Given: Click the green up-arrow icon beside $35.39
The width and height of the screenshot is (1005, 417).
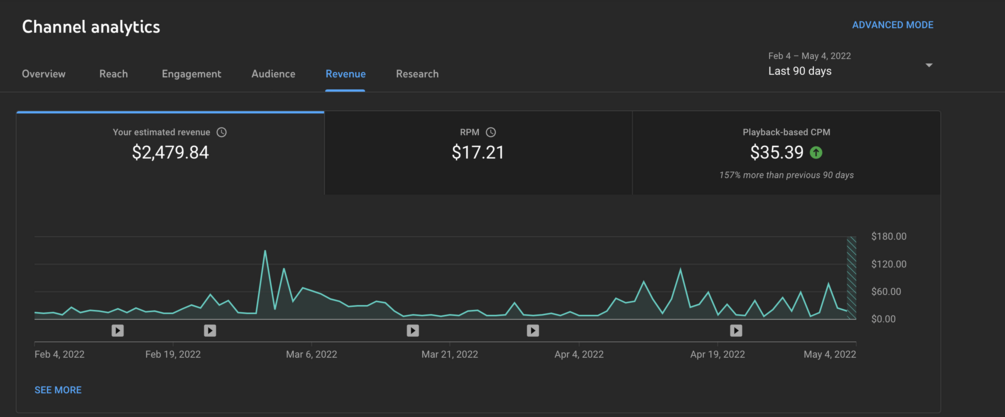Looking at the screenshot, I should tap(816, 153).
